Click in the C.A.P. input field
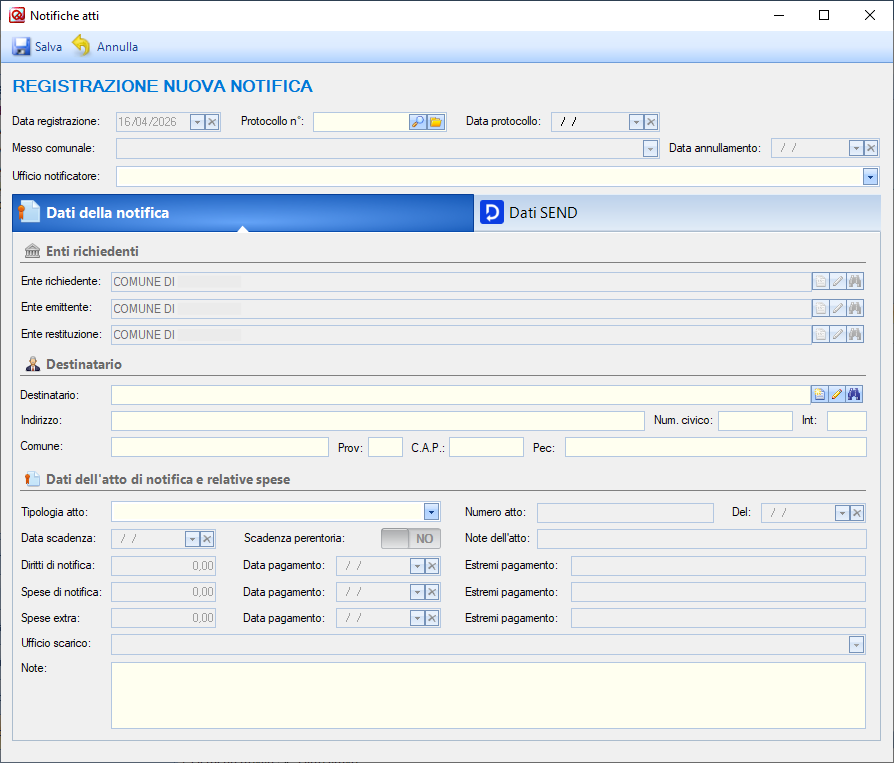 [486, 447]
